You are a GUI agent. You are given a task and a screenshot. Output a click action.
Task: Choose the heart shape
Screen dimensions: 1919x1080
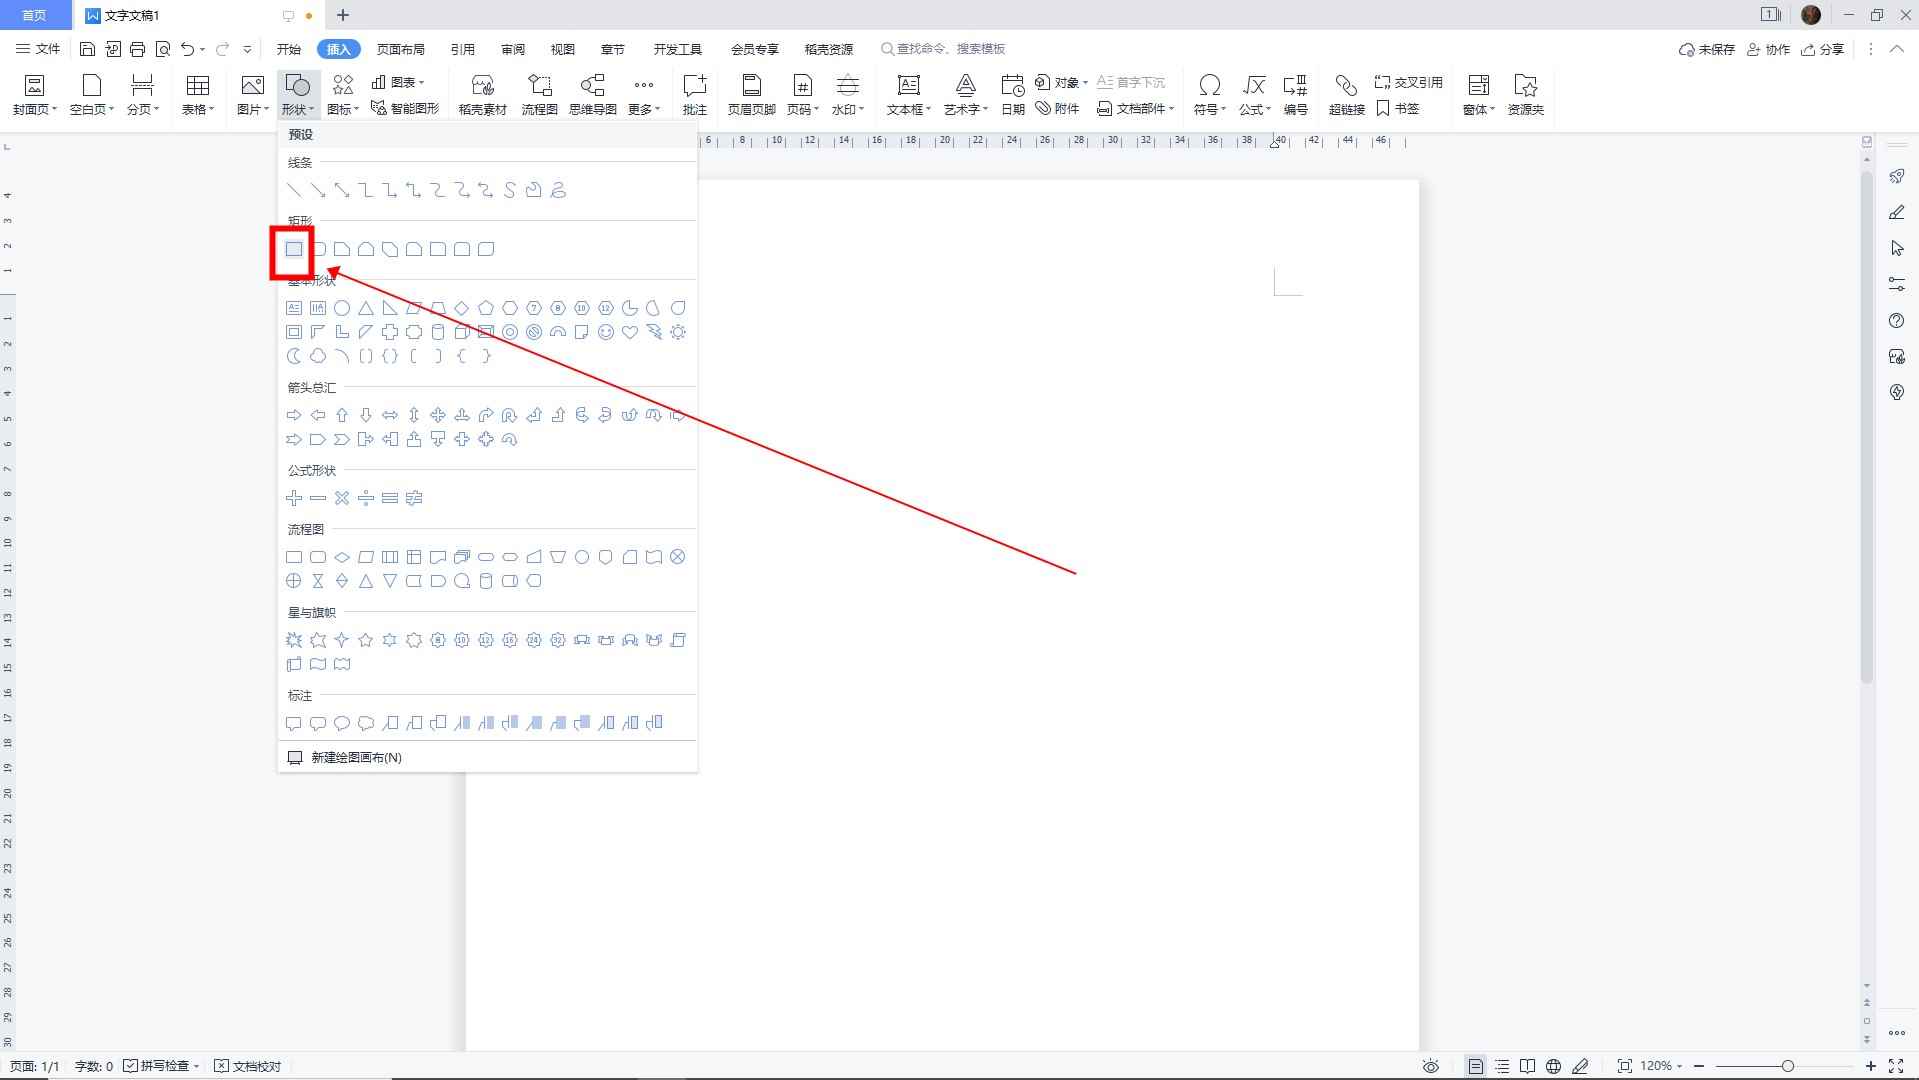tap(630, 332)
